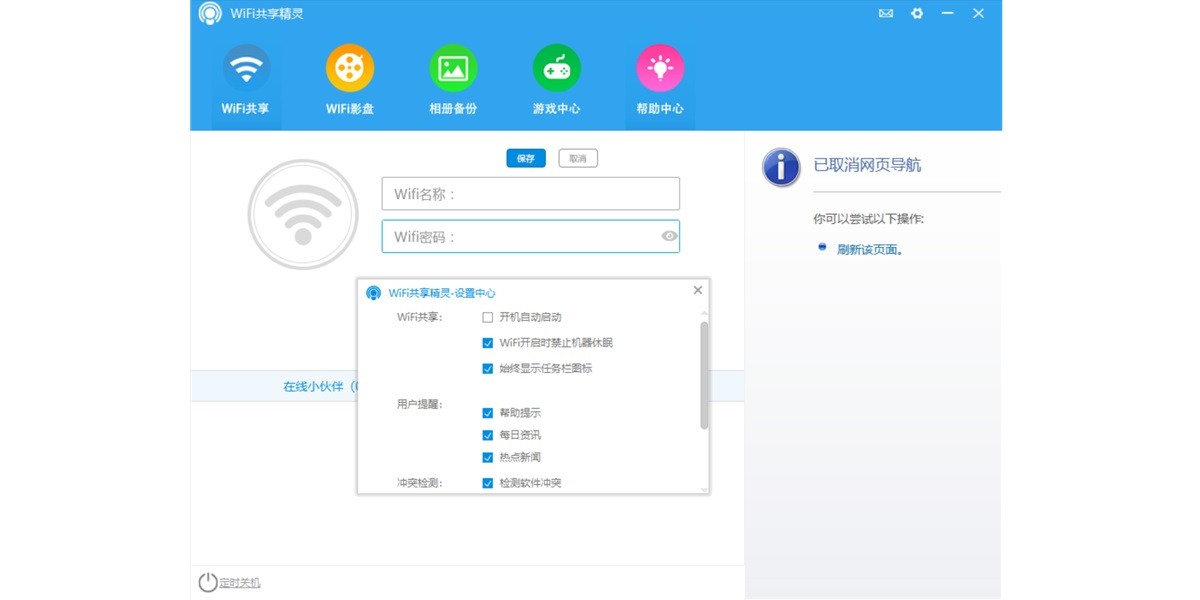Enable 开机自动启动 checkbox
This screenshot has width=1200, height=600.
pyautogui.click(x=488, y=317)
